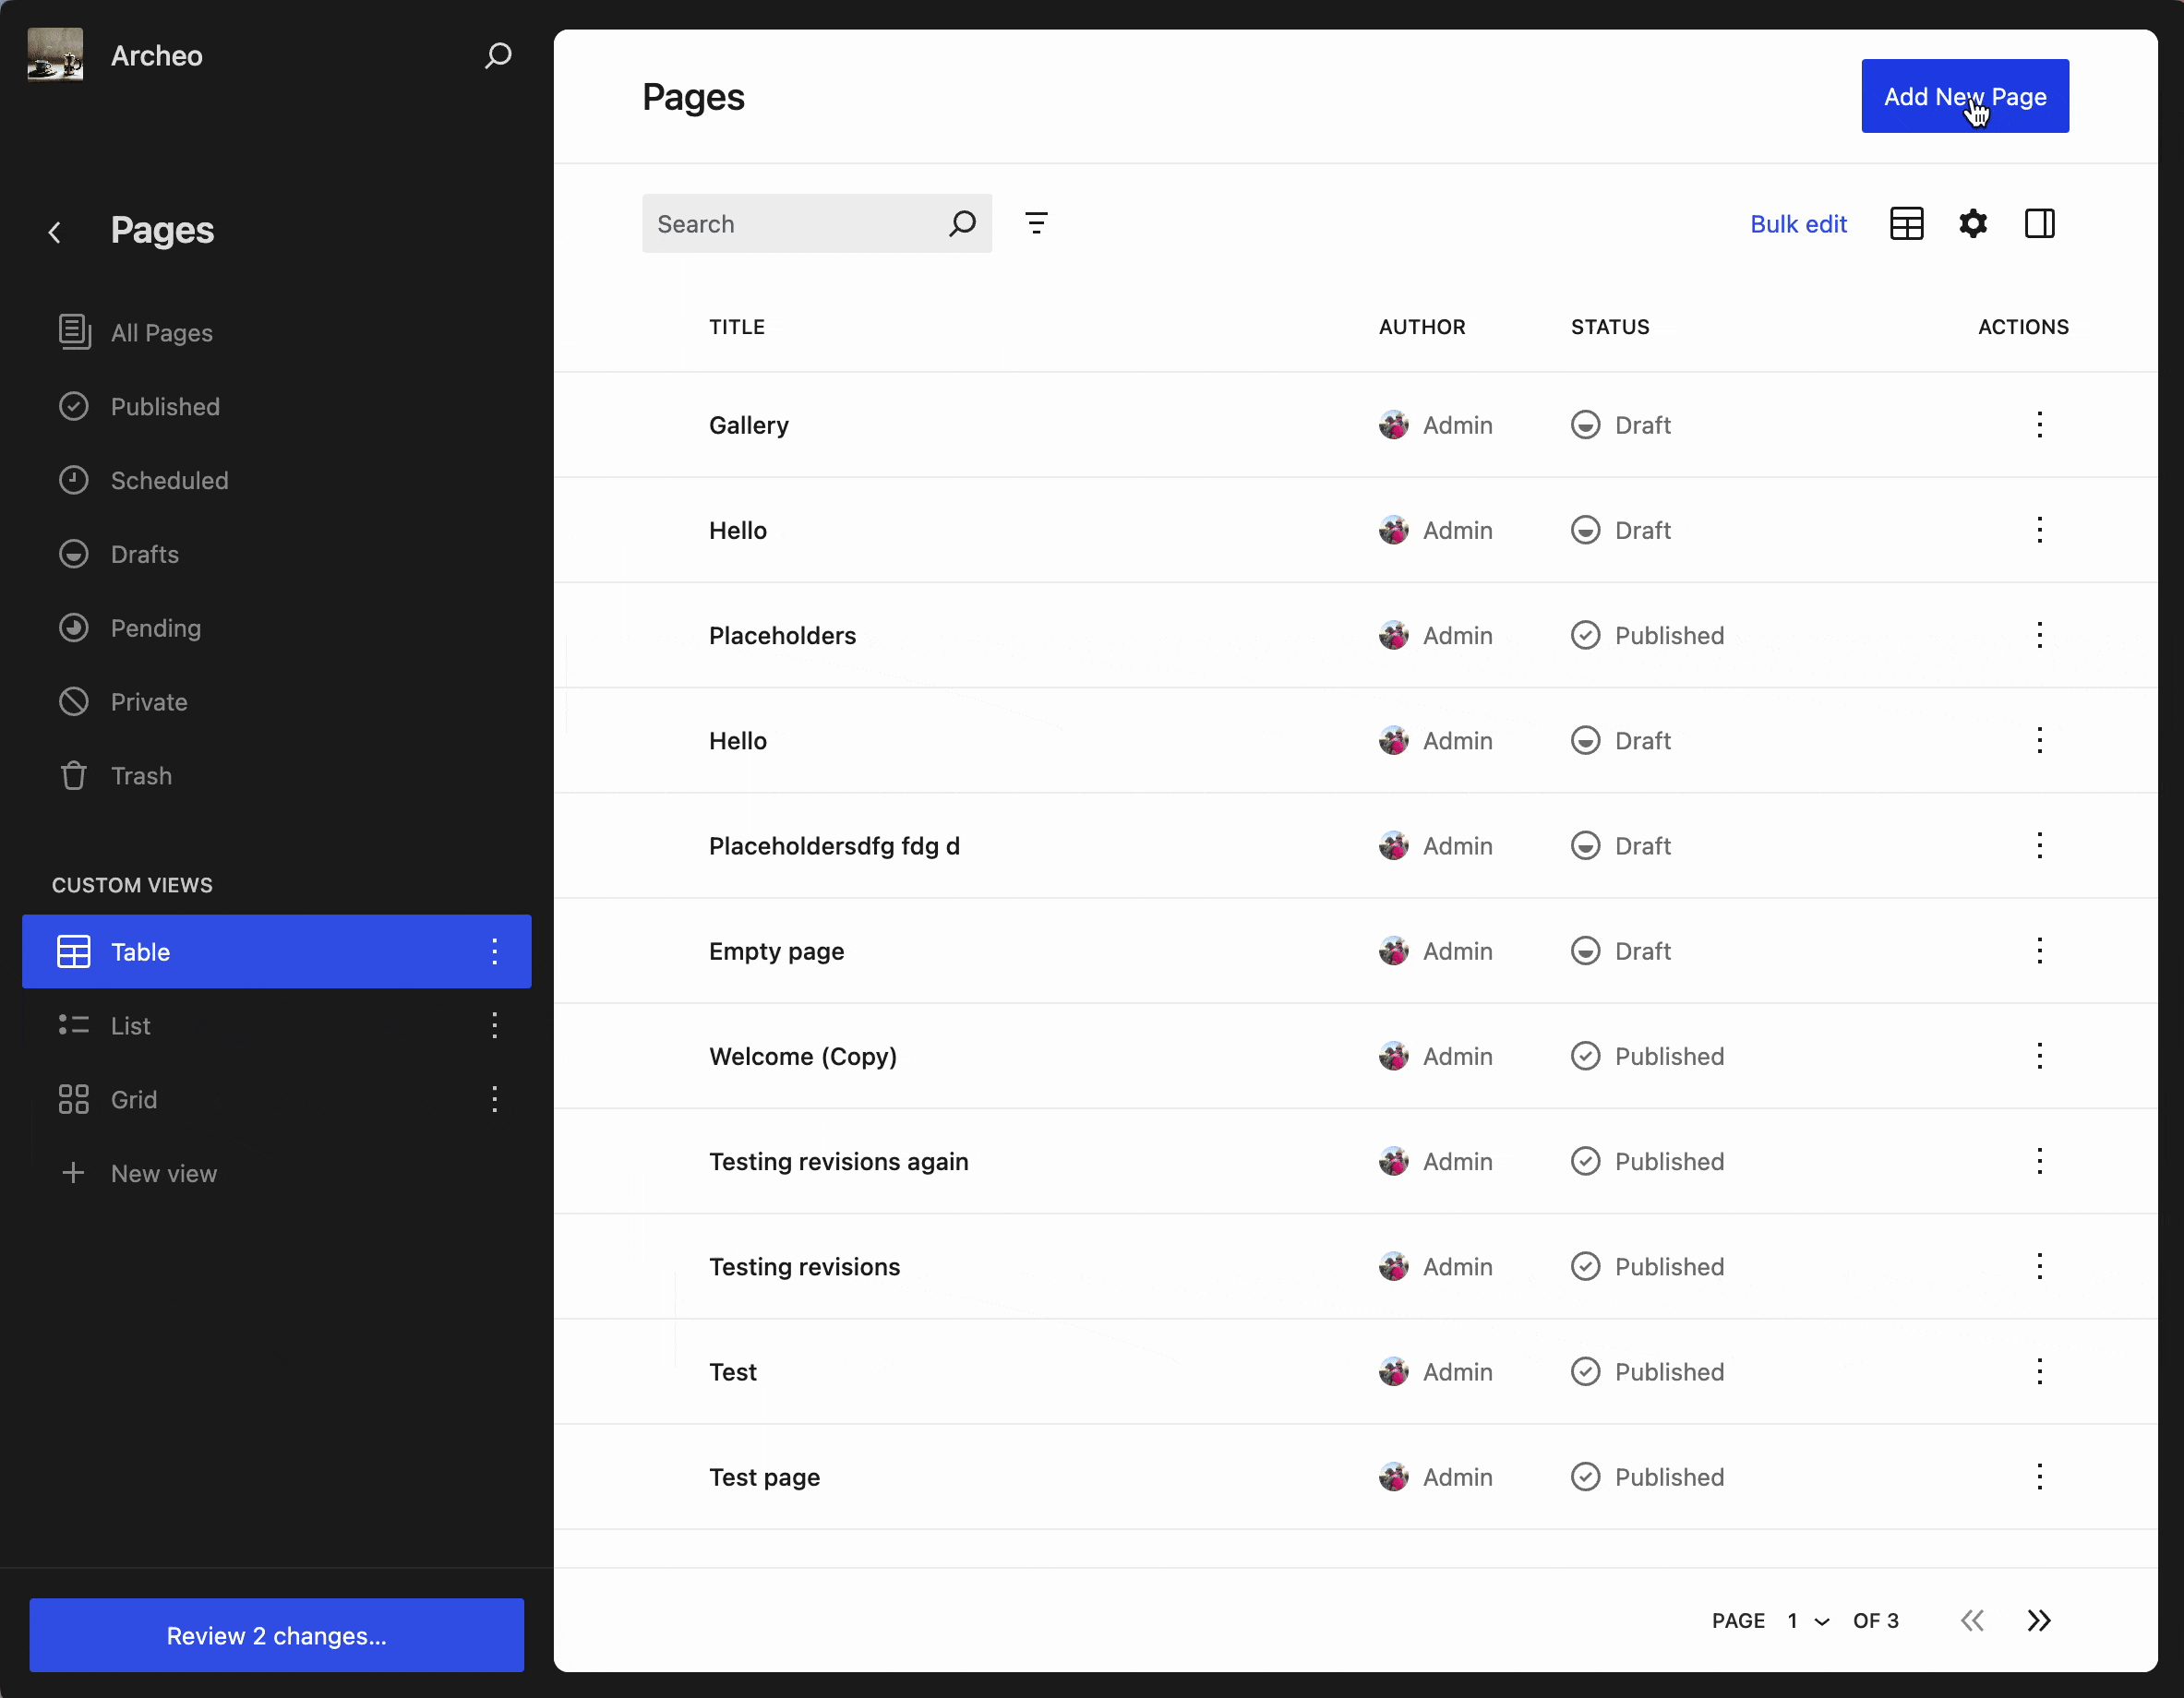Open the filter icon beside Search field
The height and width of the screenshot is (1698, 2184).
tap(1036, 223)
